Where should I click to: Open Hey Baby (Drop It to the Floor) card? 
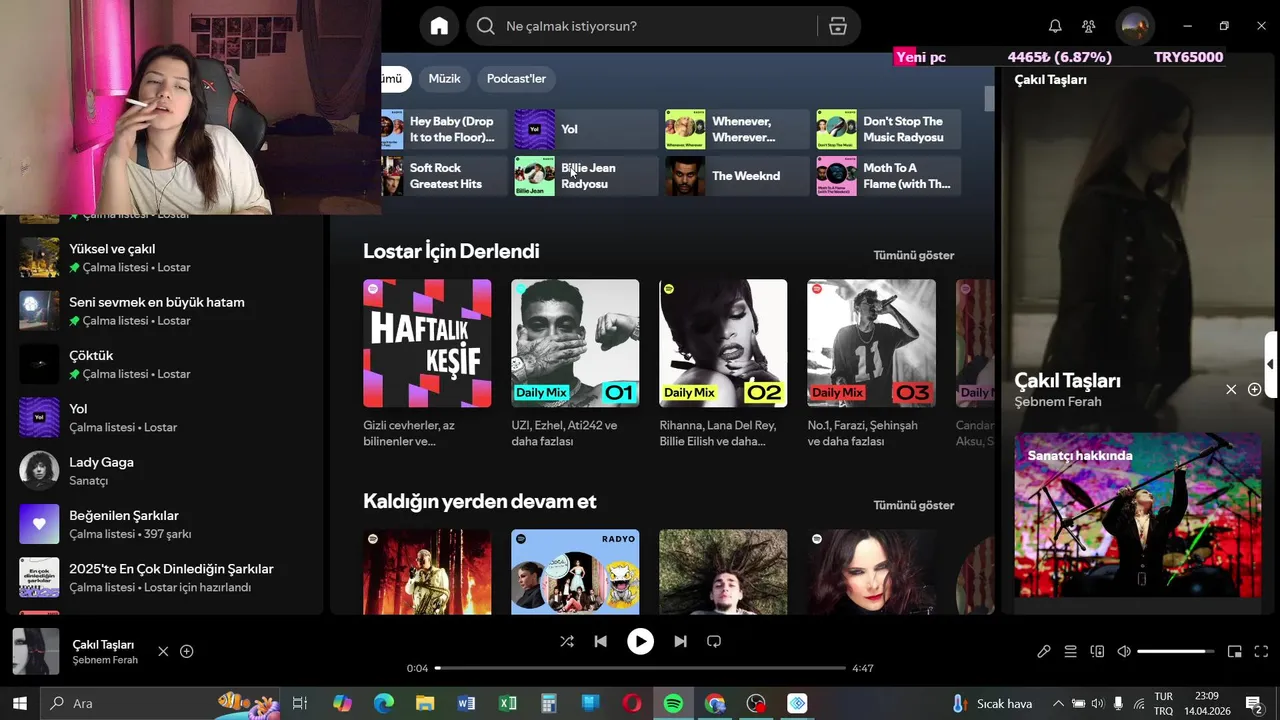(x=444, y=129)
